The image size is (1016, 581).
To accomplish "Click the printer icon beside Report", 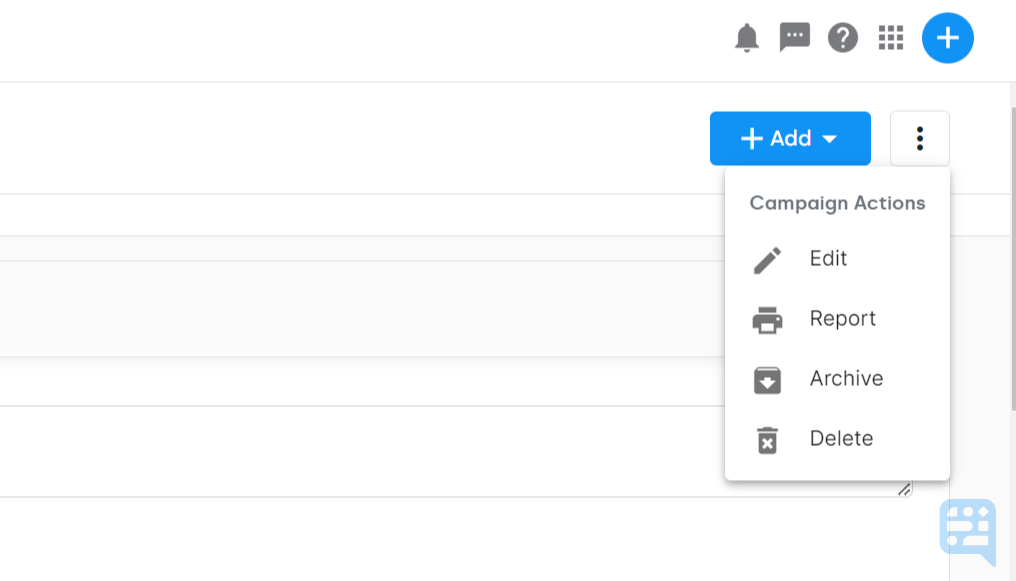I will pos(767,320).
